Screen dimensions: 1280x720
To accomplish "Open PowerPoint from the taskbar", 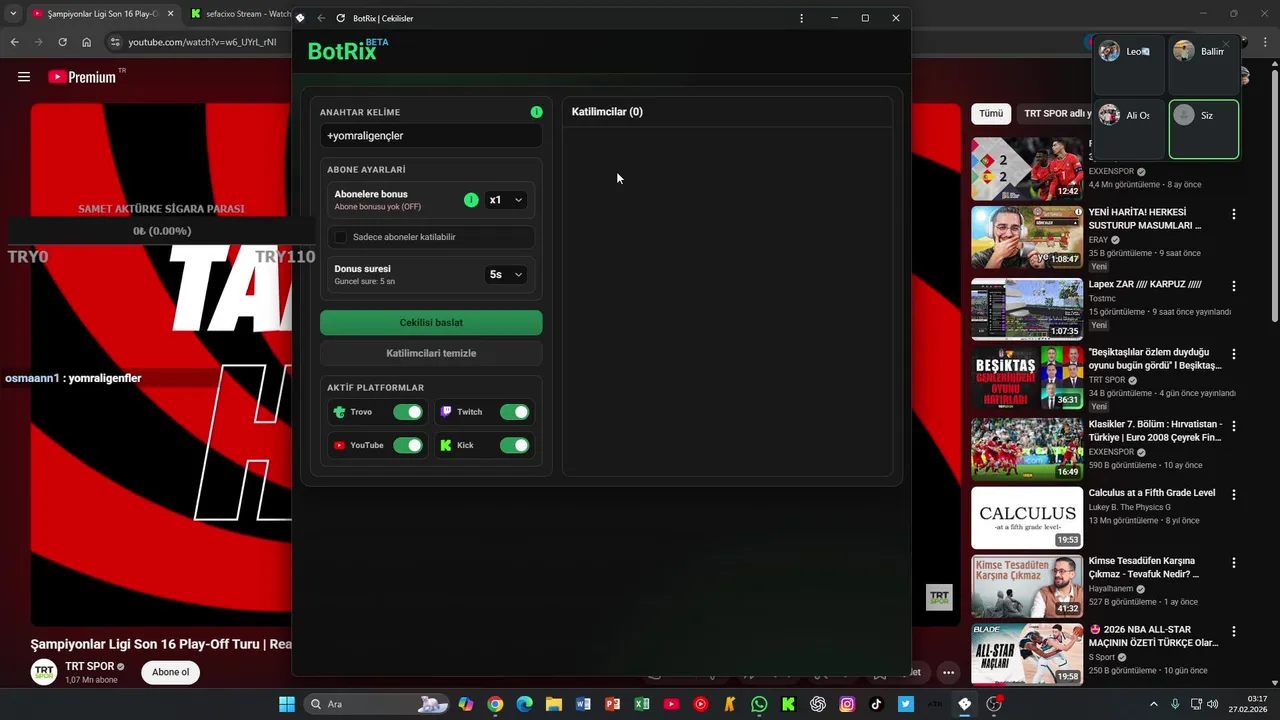I will tap(612, 704).
